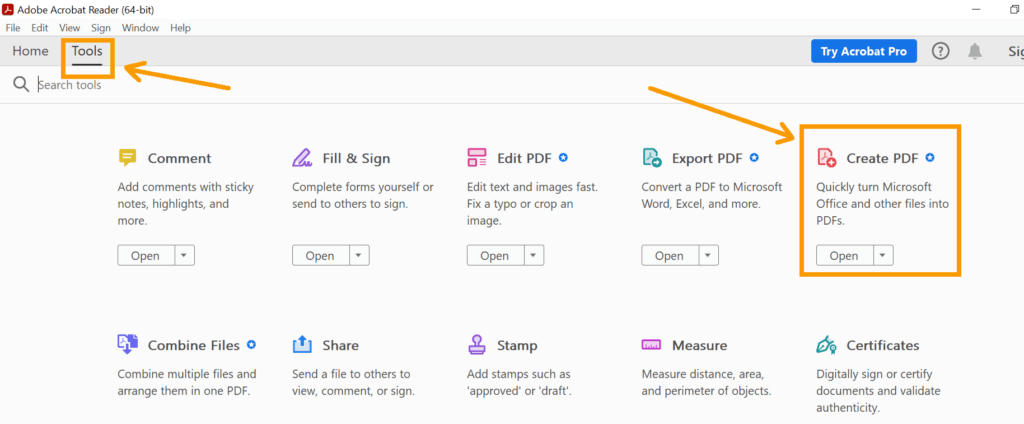
Task: Expand the Create PDF Open dropdown arrow
Action: 882,256
